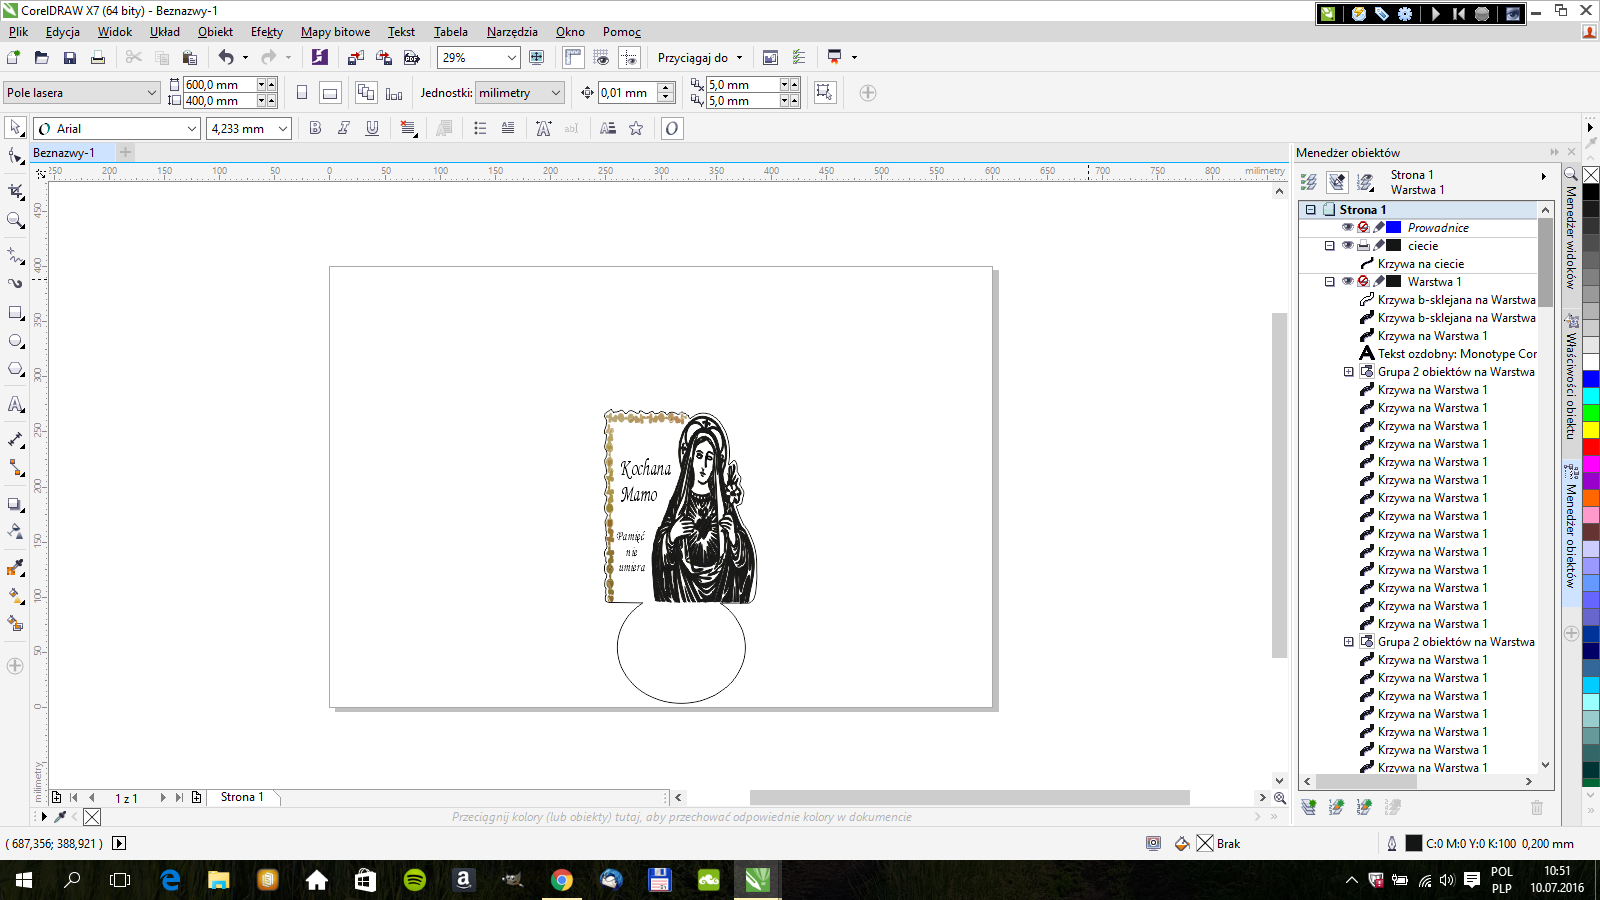Screen dimensions: 1600x900
Task: Select the Zoom tool in toolbox
Action: [x=15, y=220]
